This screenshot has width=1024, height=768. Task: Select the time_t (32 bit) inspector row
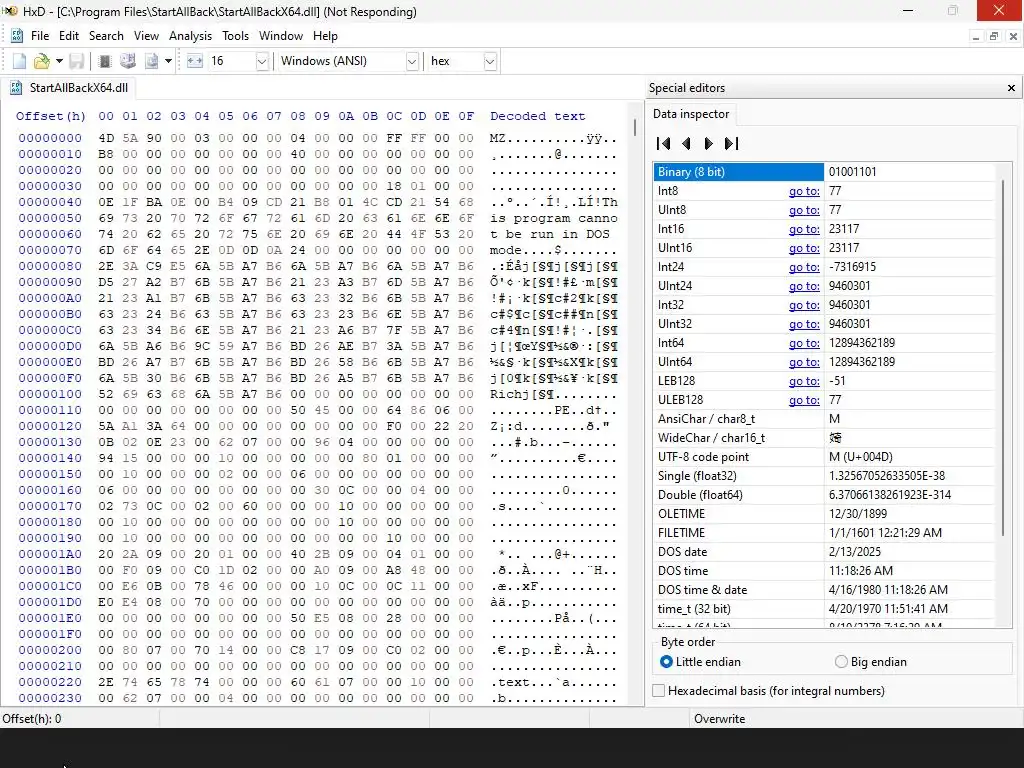click(x=824, y=608)
